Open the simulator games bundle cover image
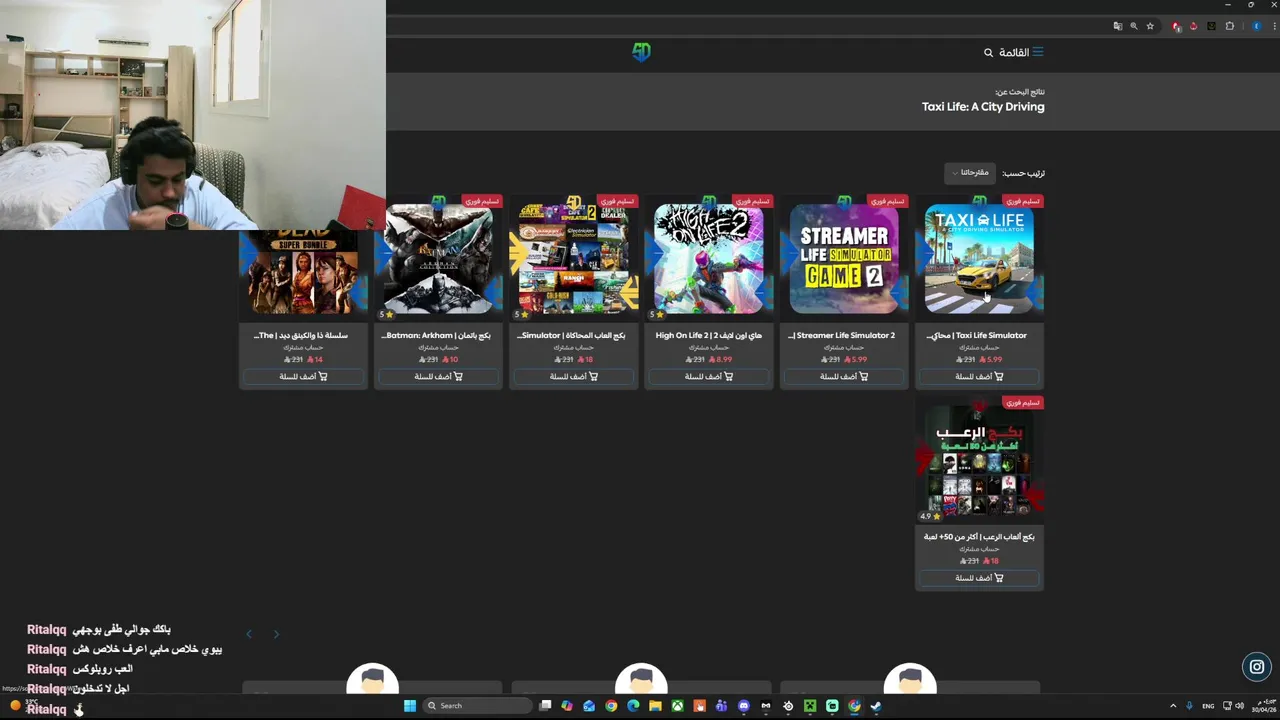1280x720 pixels. click(574, 259)
